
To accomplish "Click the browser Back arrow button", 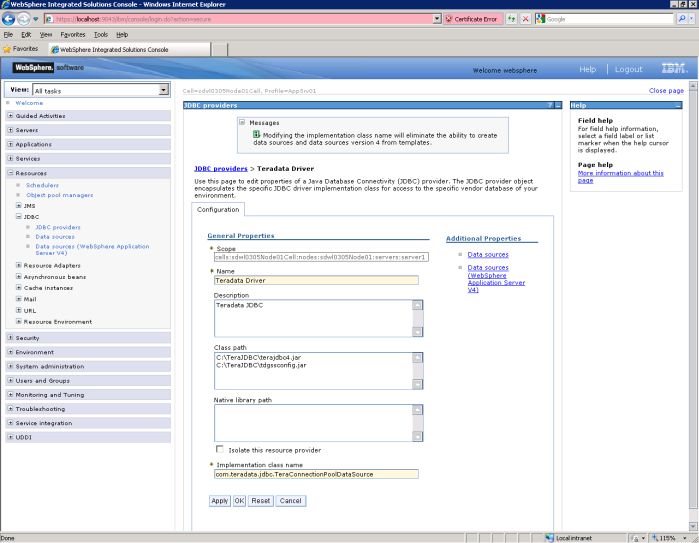I will tap(8, 19).
